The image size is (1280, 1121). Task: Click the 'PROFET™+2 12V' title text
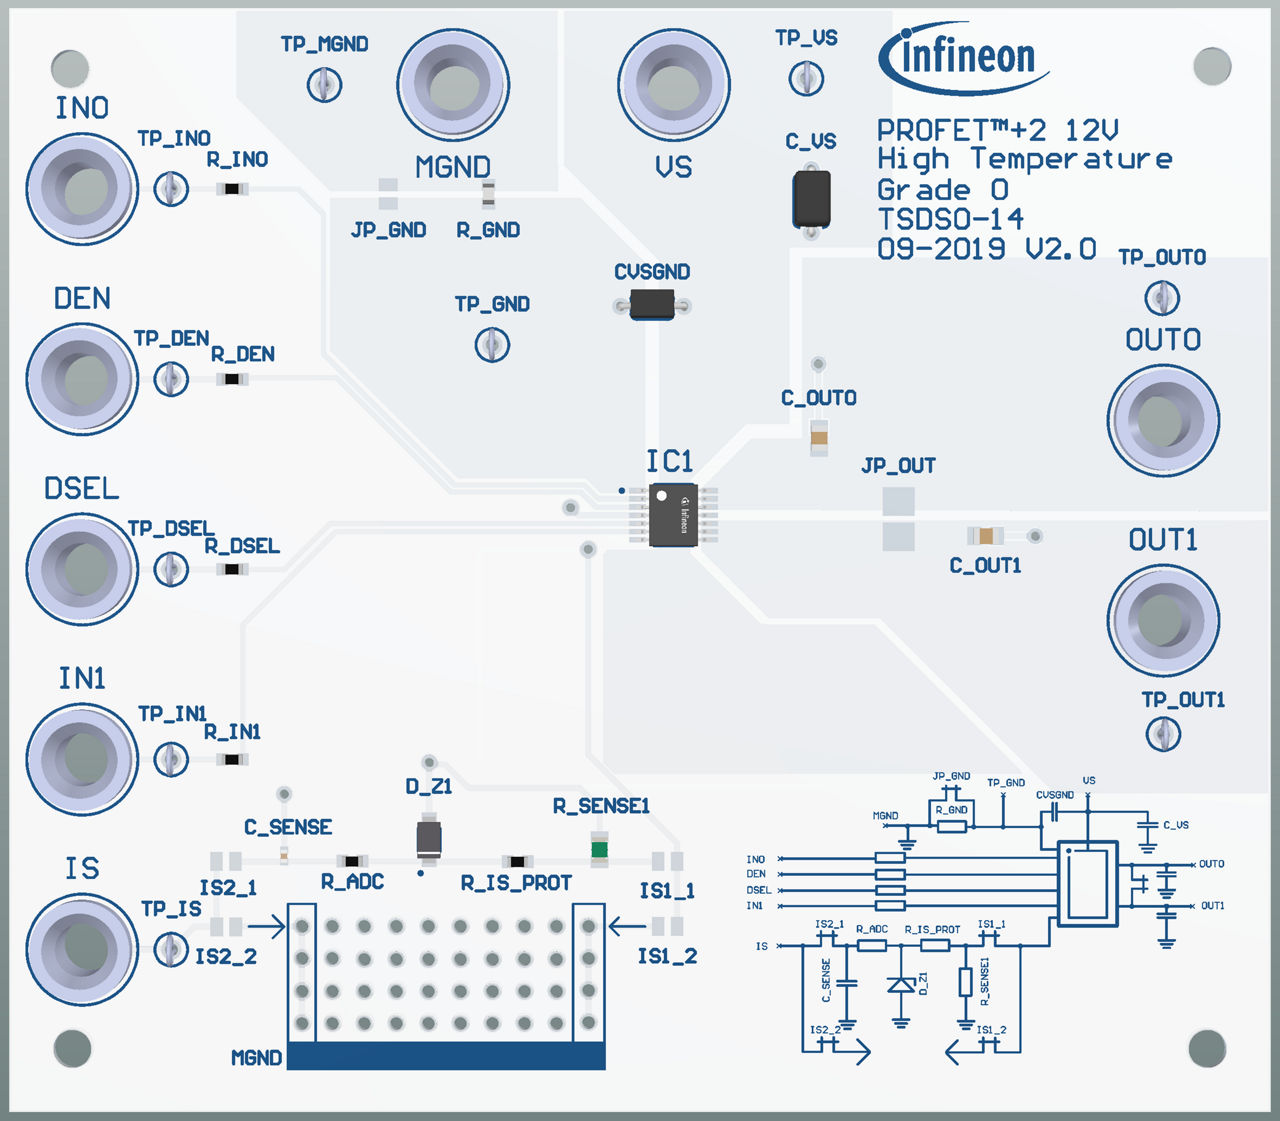point(998,130)
